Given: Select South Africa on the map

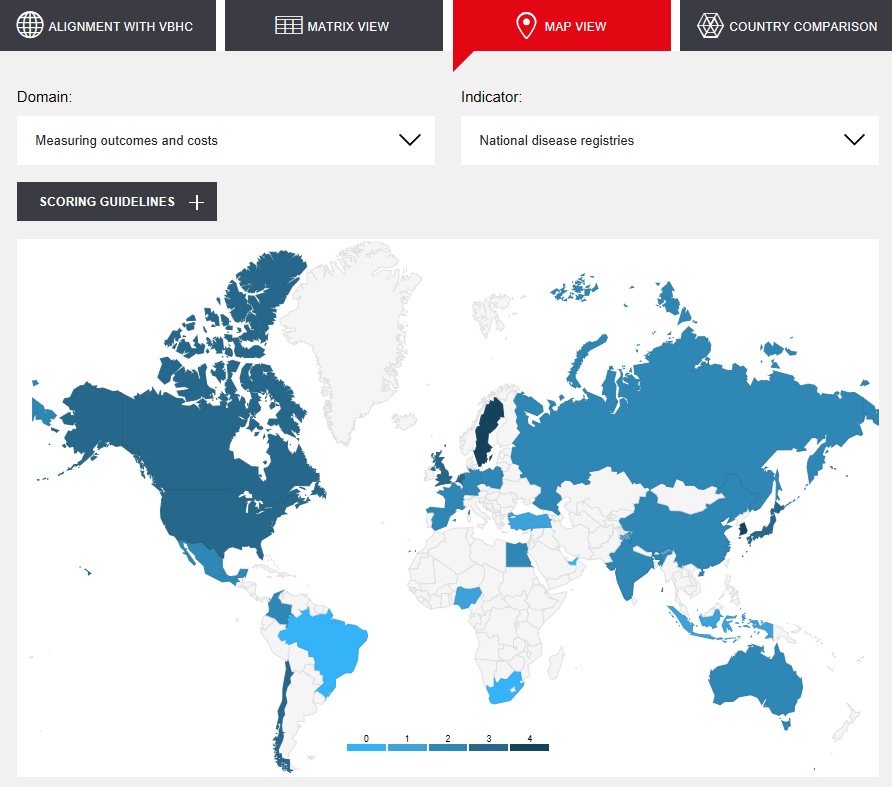Looking at the screenshot, I should (x=503, y=689).
